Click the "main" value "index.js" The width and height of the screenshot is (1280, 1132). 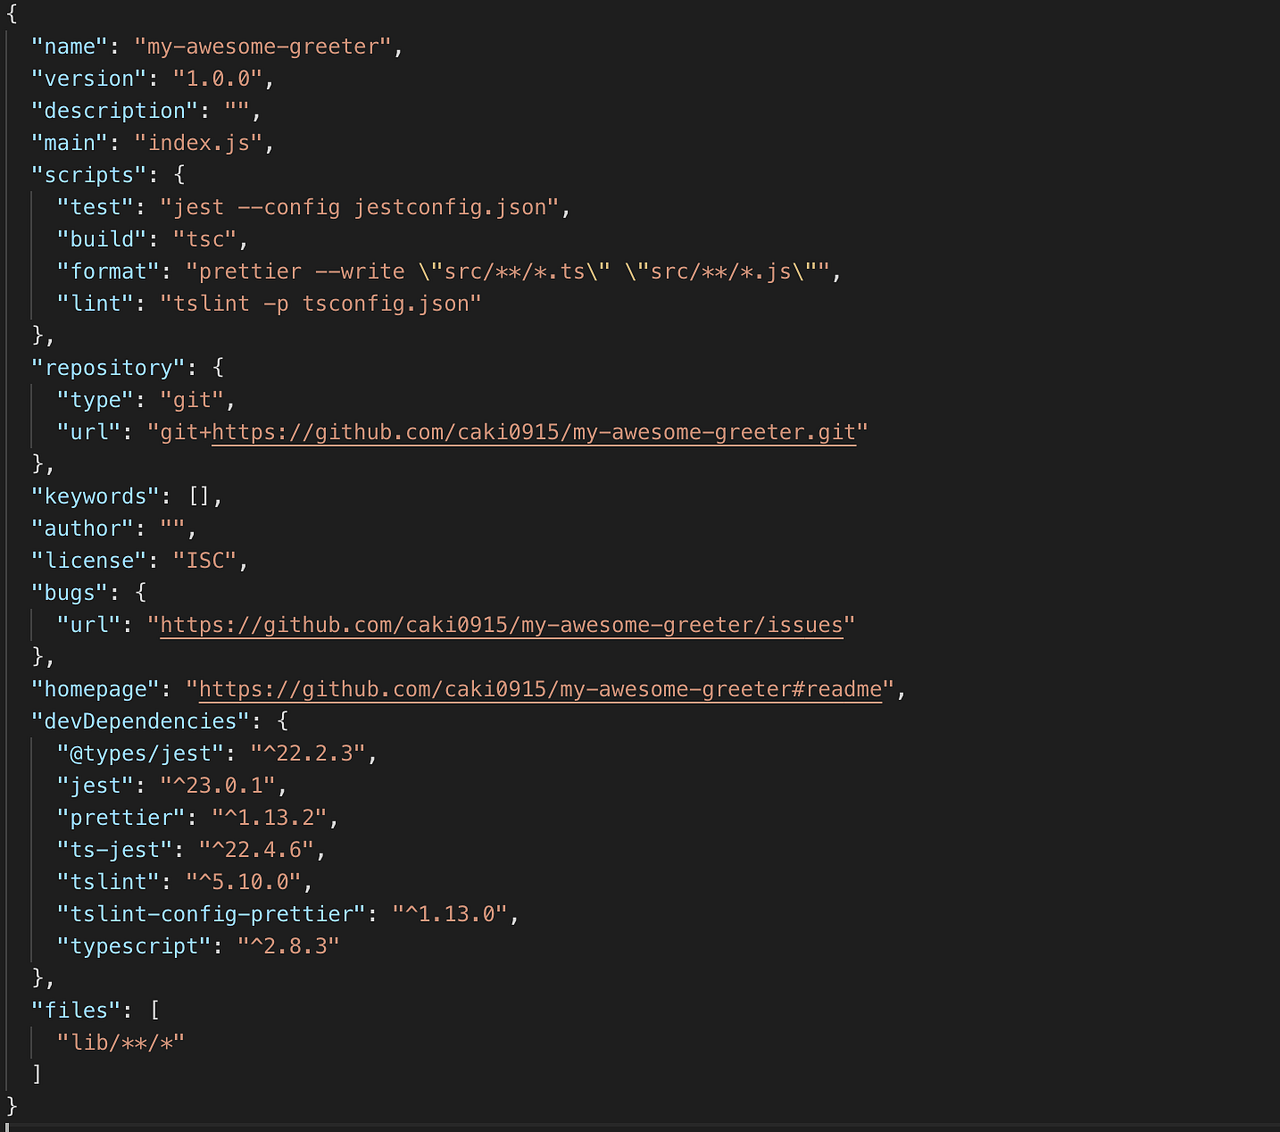pyautogui.click(x=198, y=142)
